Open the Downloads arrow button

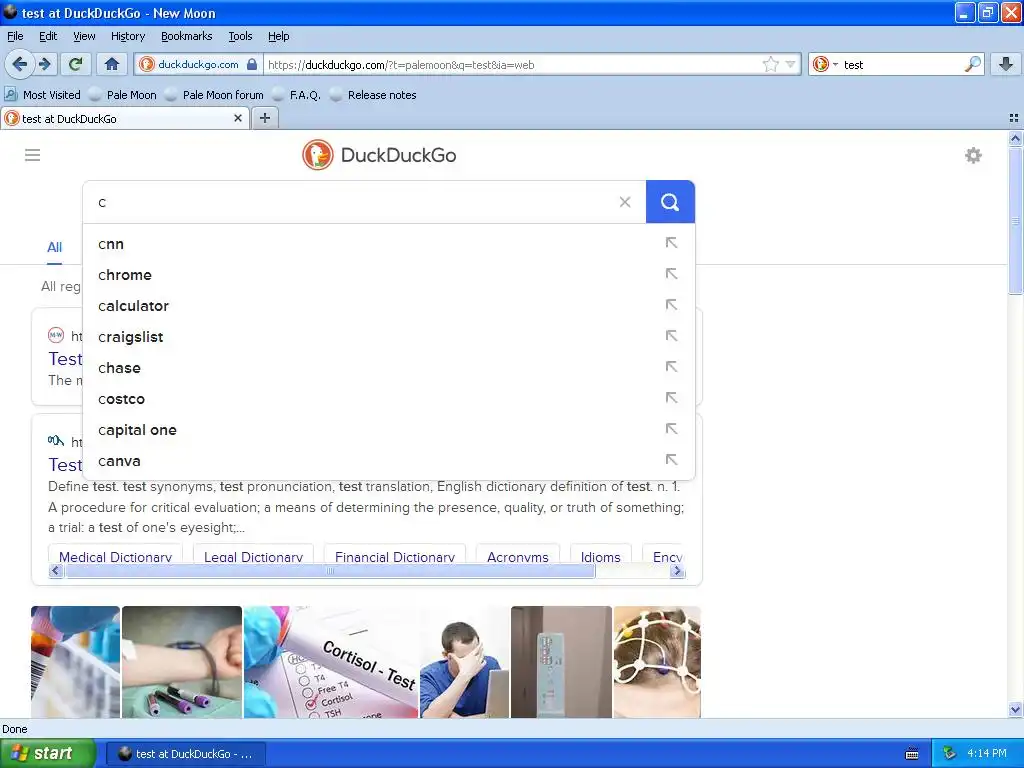pos(1006,64)
